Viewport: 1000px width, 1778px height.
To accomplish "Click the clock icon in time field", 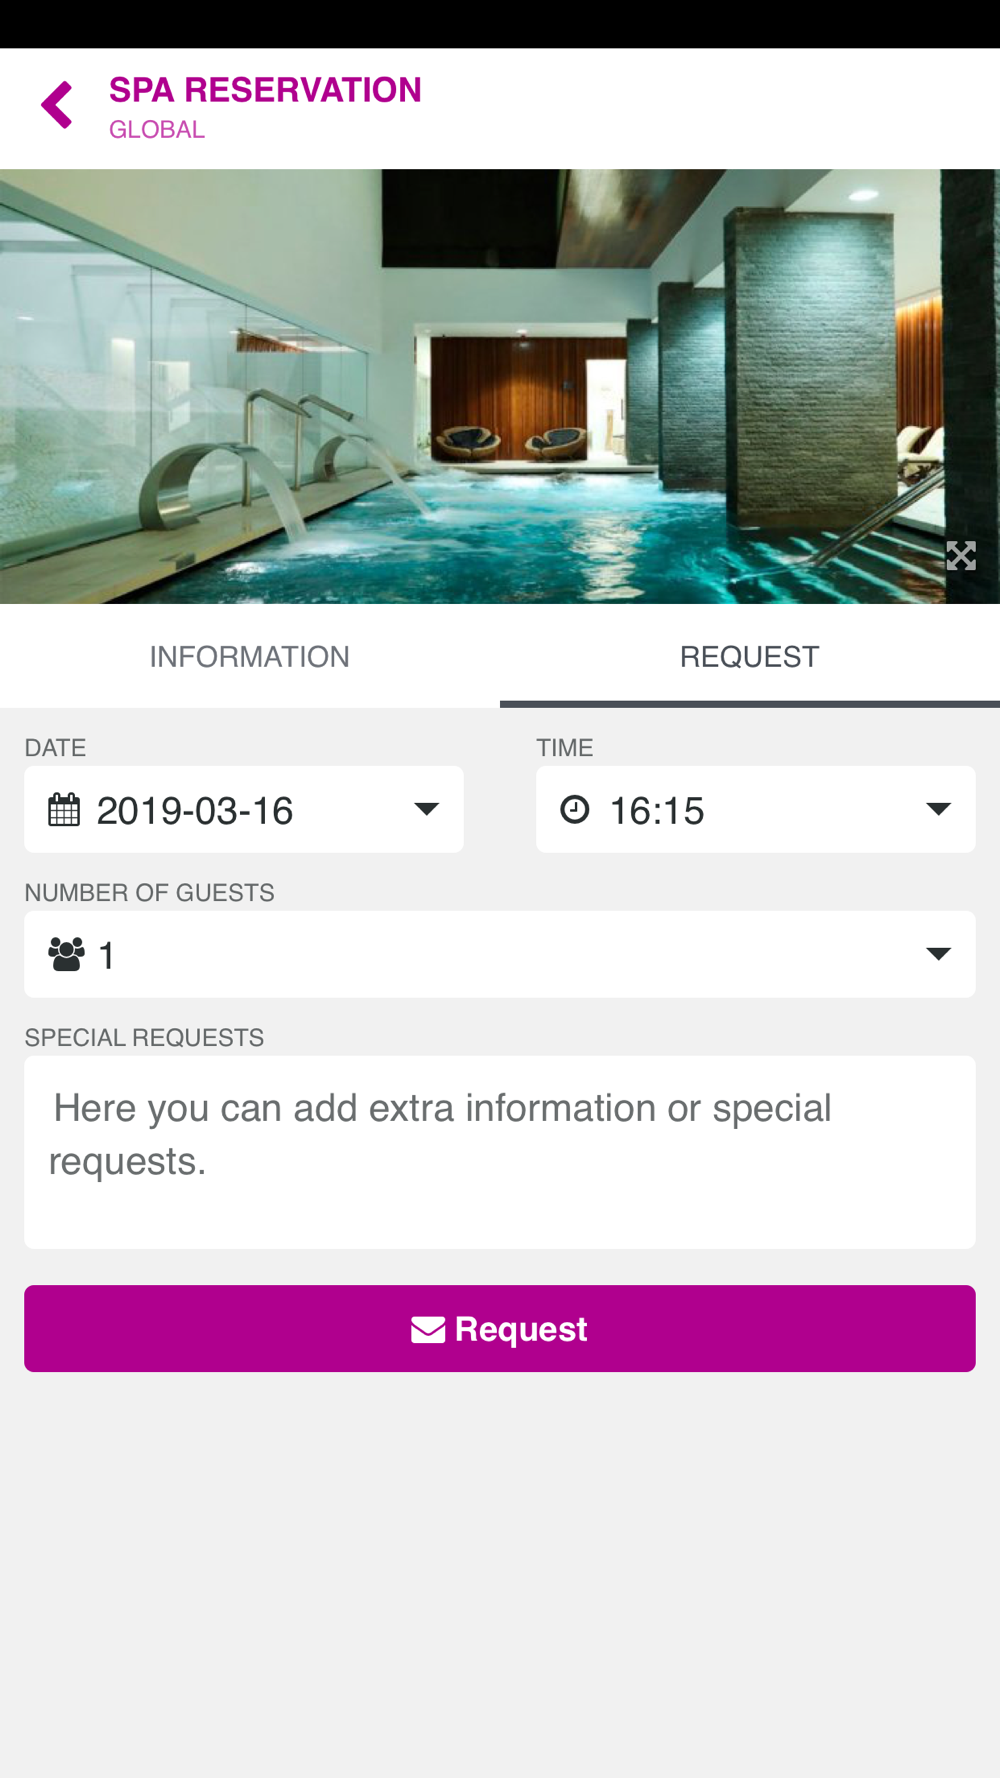I will 575,809.
